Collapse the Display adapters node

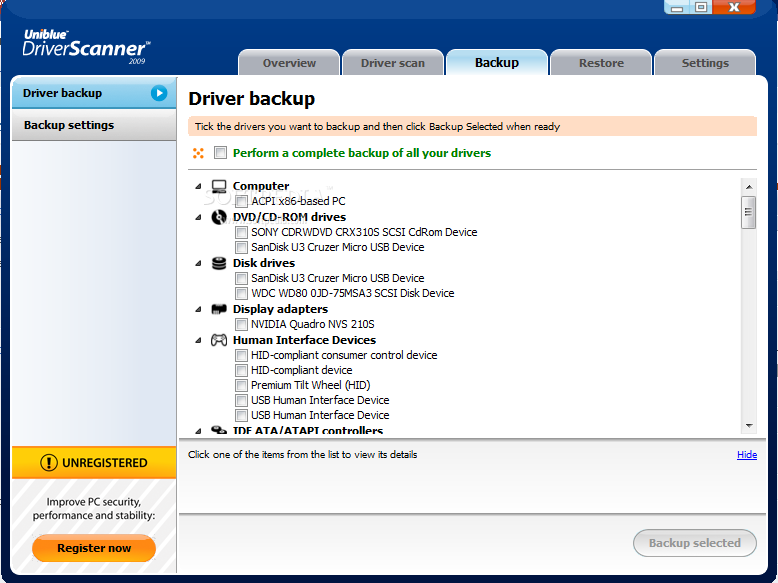198,310
